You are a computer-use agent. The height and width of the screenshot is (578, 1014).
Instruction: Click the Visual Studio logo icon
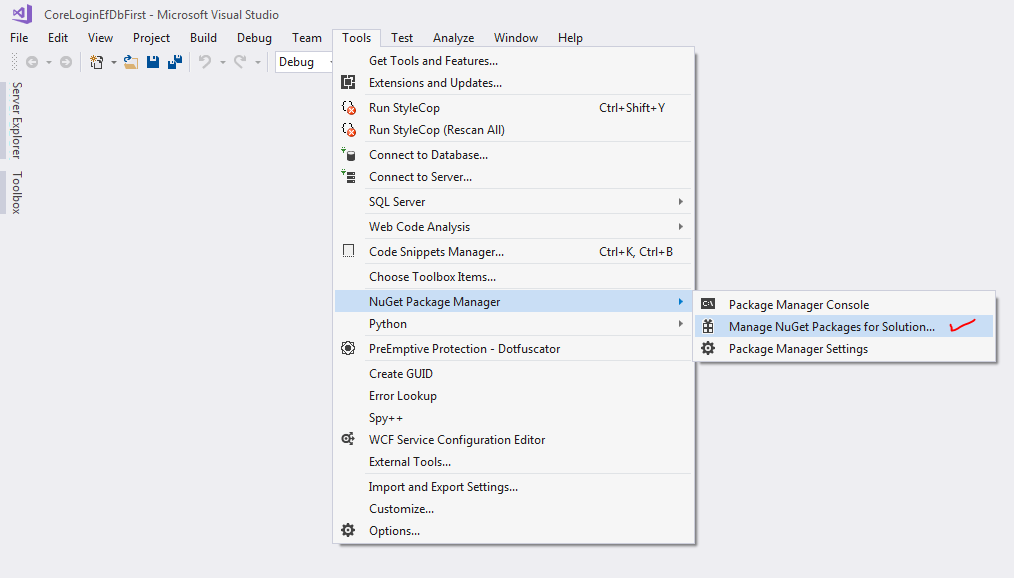coord(21,15)
